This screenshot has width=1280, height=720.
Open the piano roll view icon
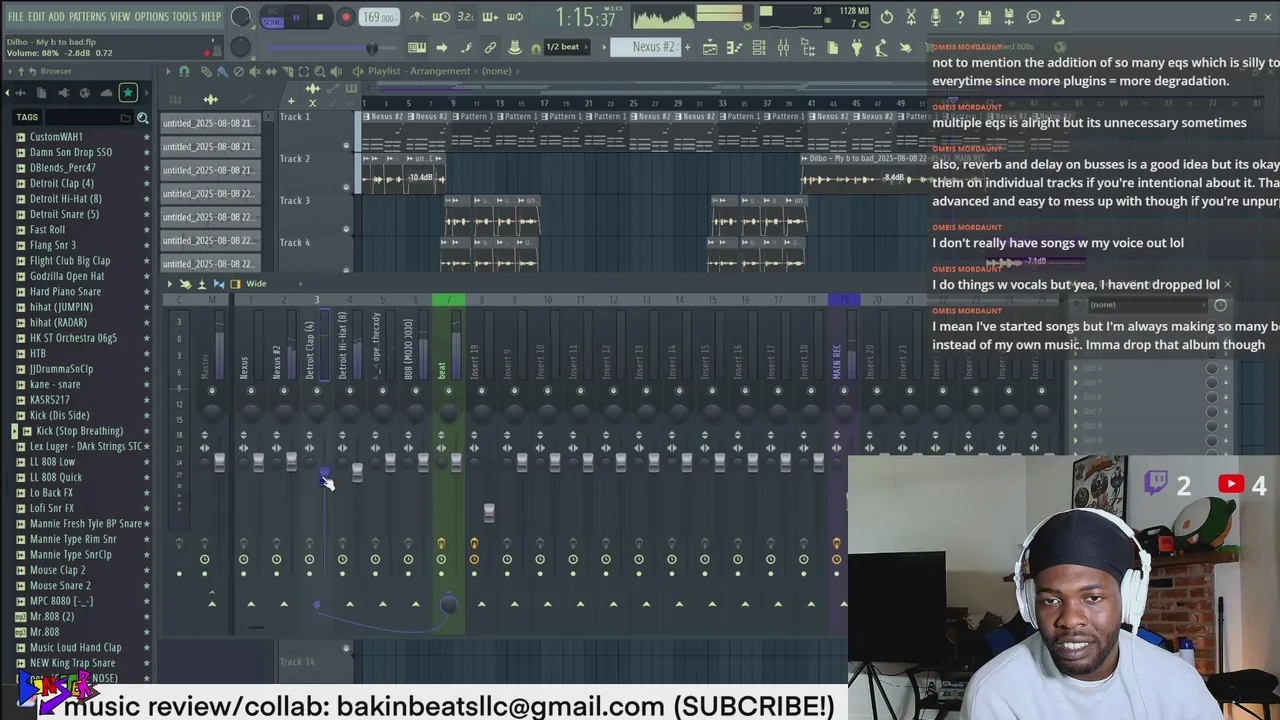[x=734, y=47]
